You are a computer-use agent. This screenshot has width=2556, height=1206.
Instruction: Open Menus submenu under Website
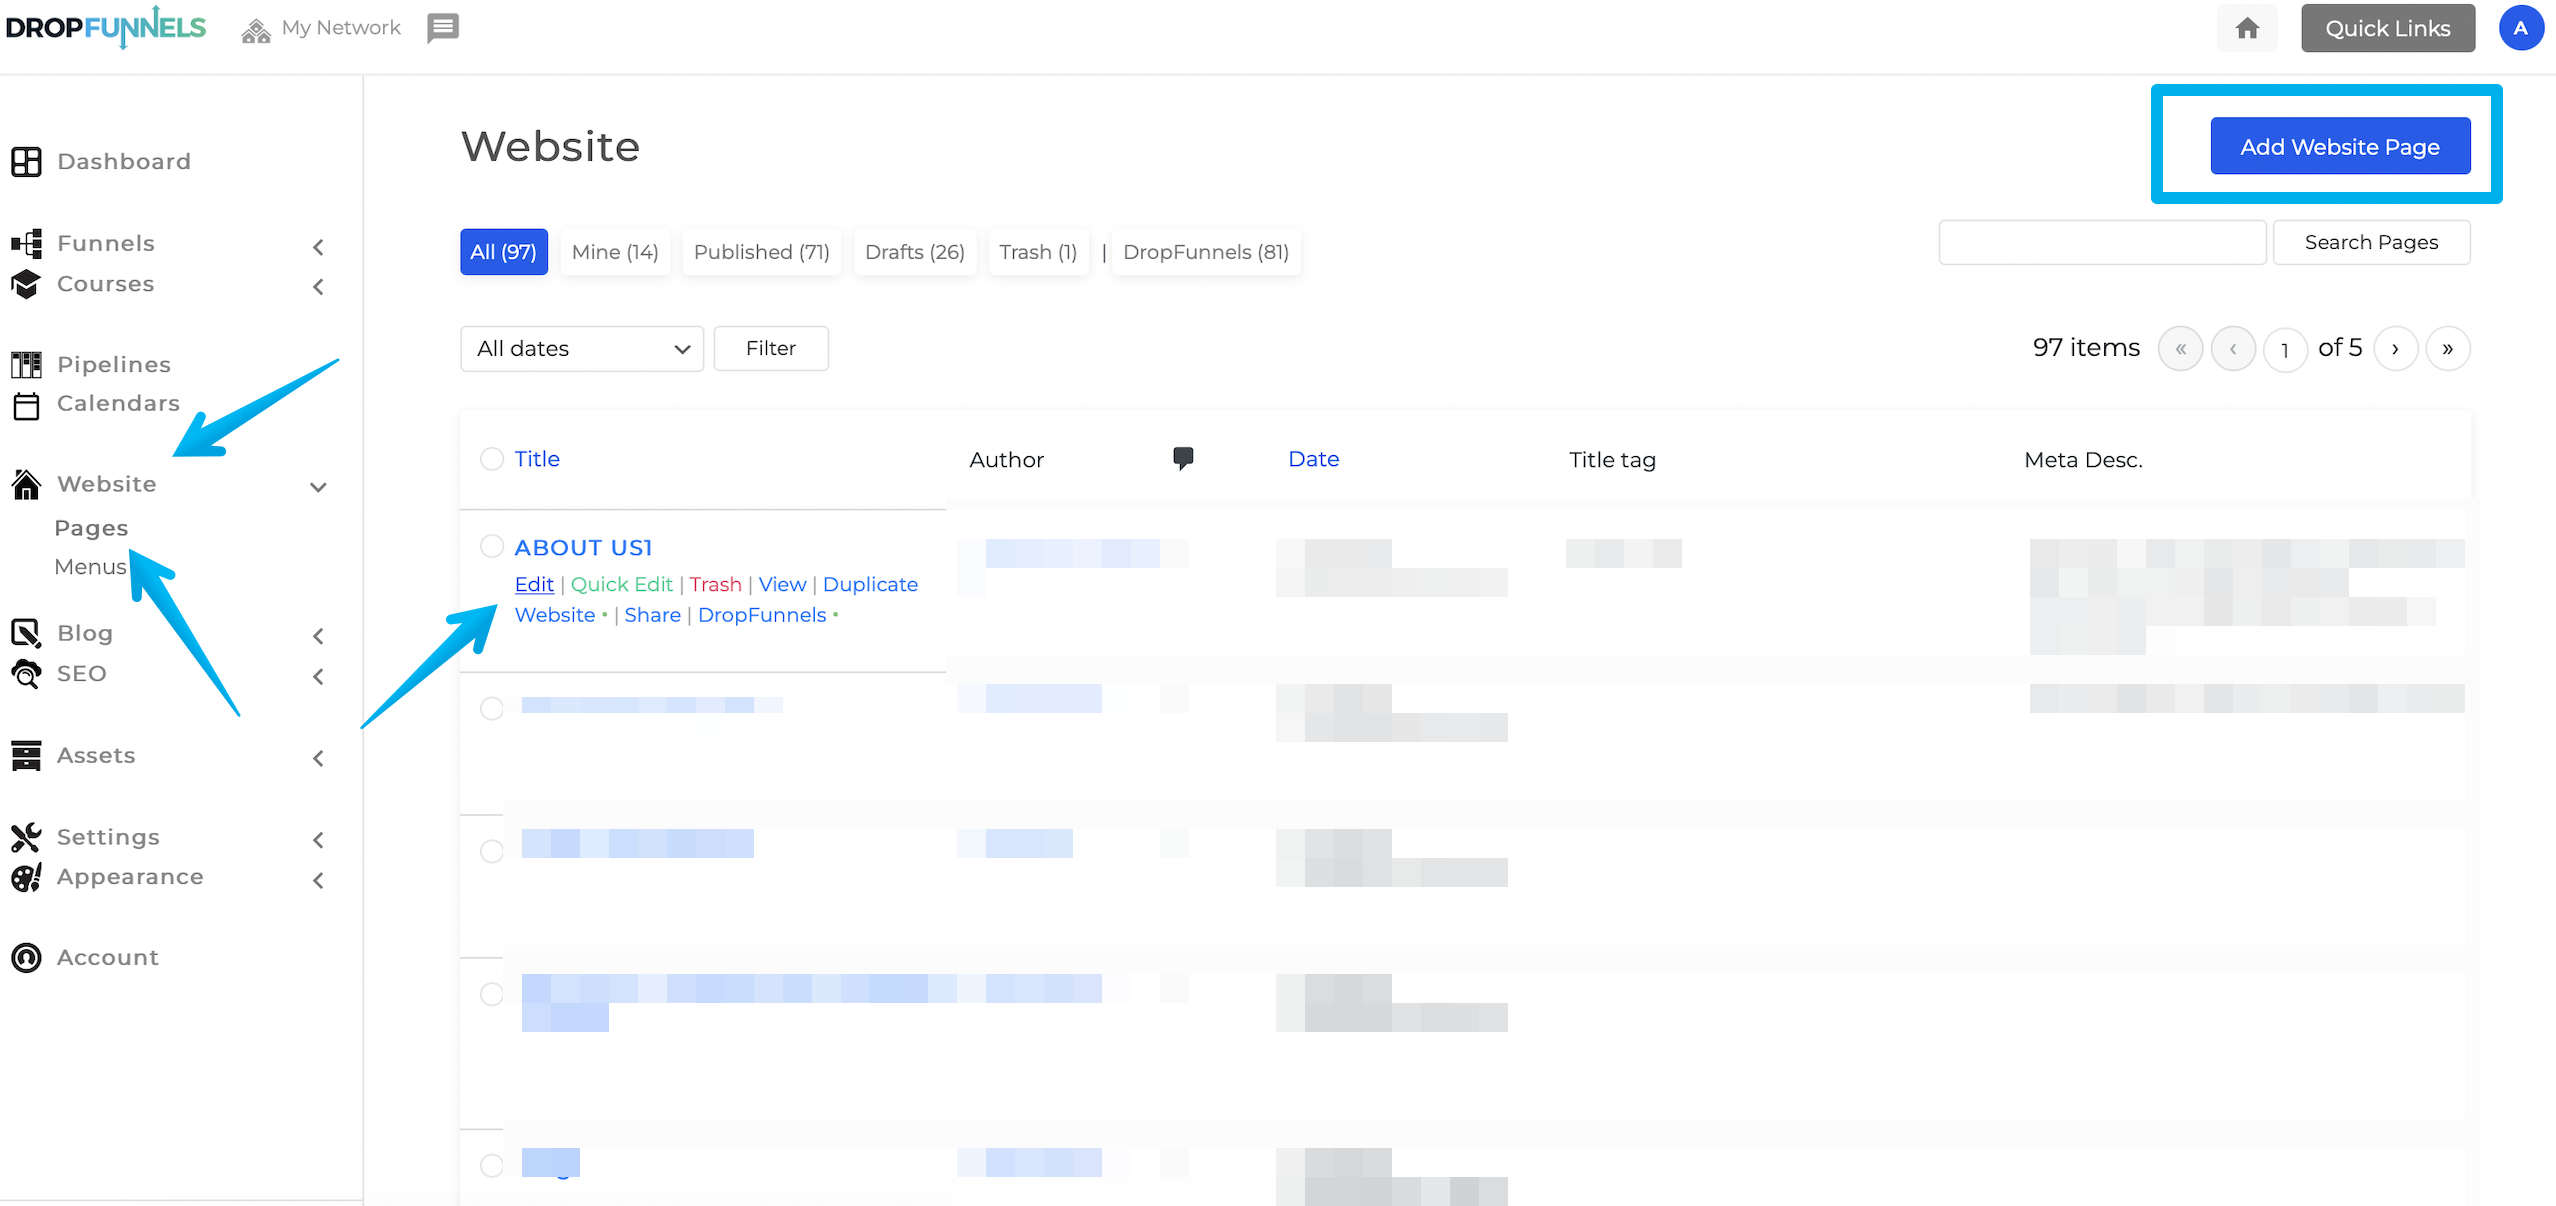coord(90,567)
